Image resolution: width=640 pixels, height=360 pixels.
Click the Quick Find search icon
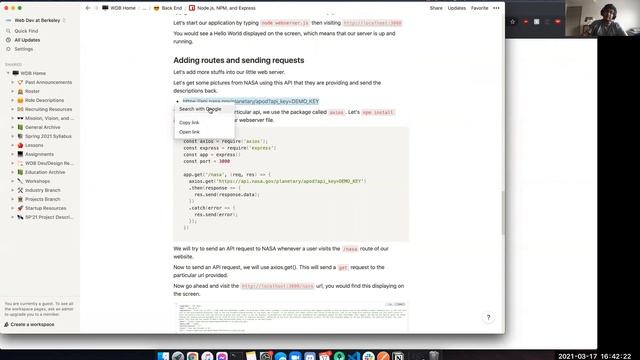tap(8, 31)
